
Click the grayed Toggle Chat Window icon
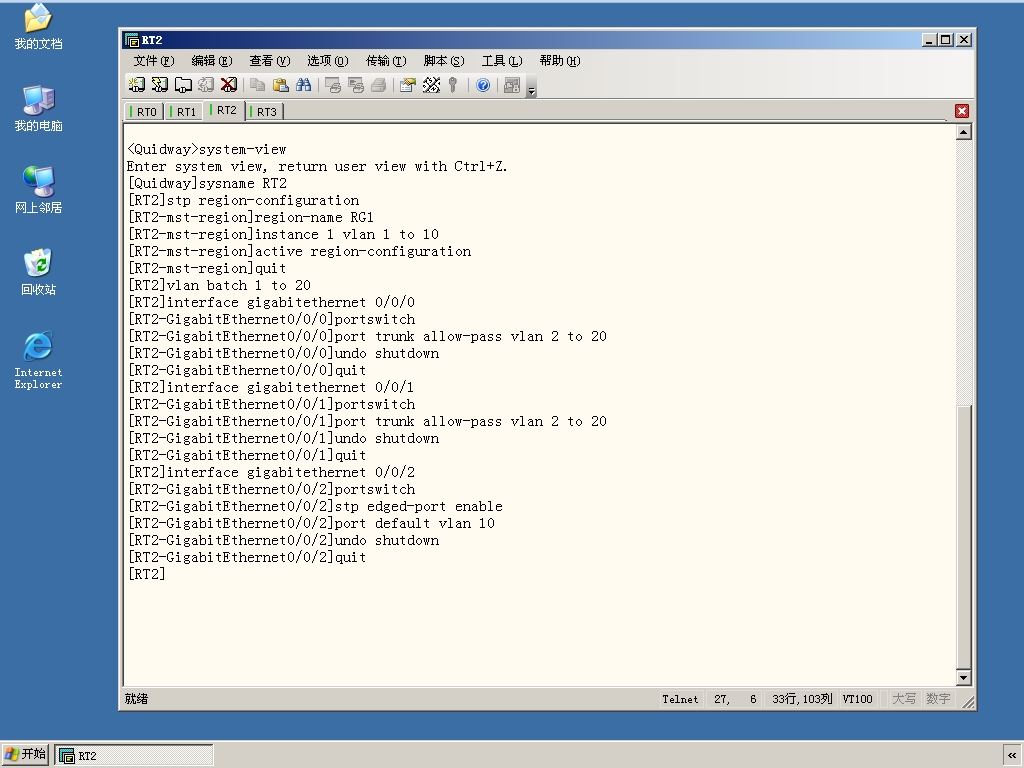[x=512, y=85]
